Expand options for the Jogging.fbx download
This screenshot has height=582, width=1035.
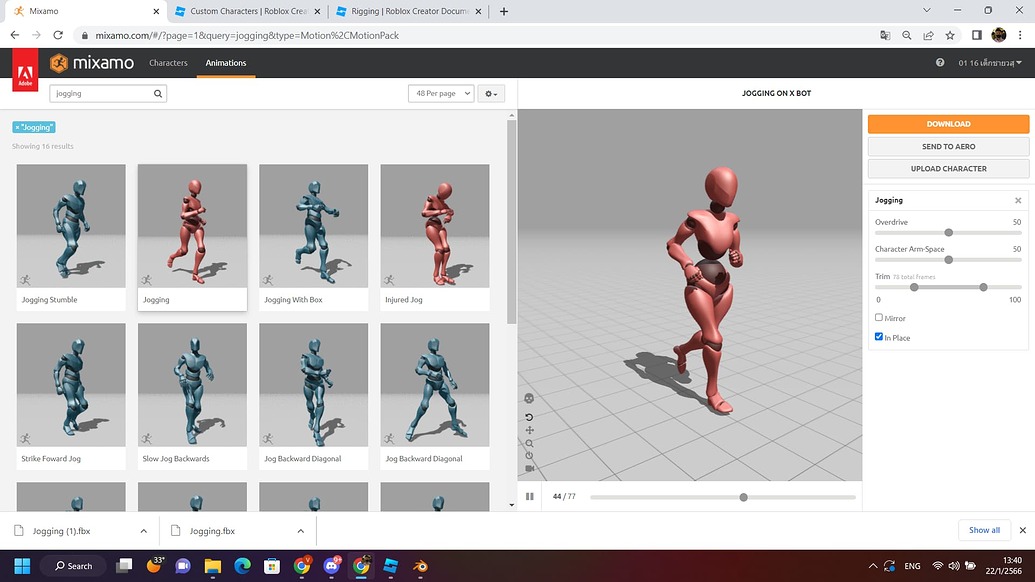(x=300, y=531)
